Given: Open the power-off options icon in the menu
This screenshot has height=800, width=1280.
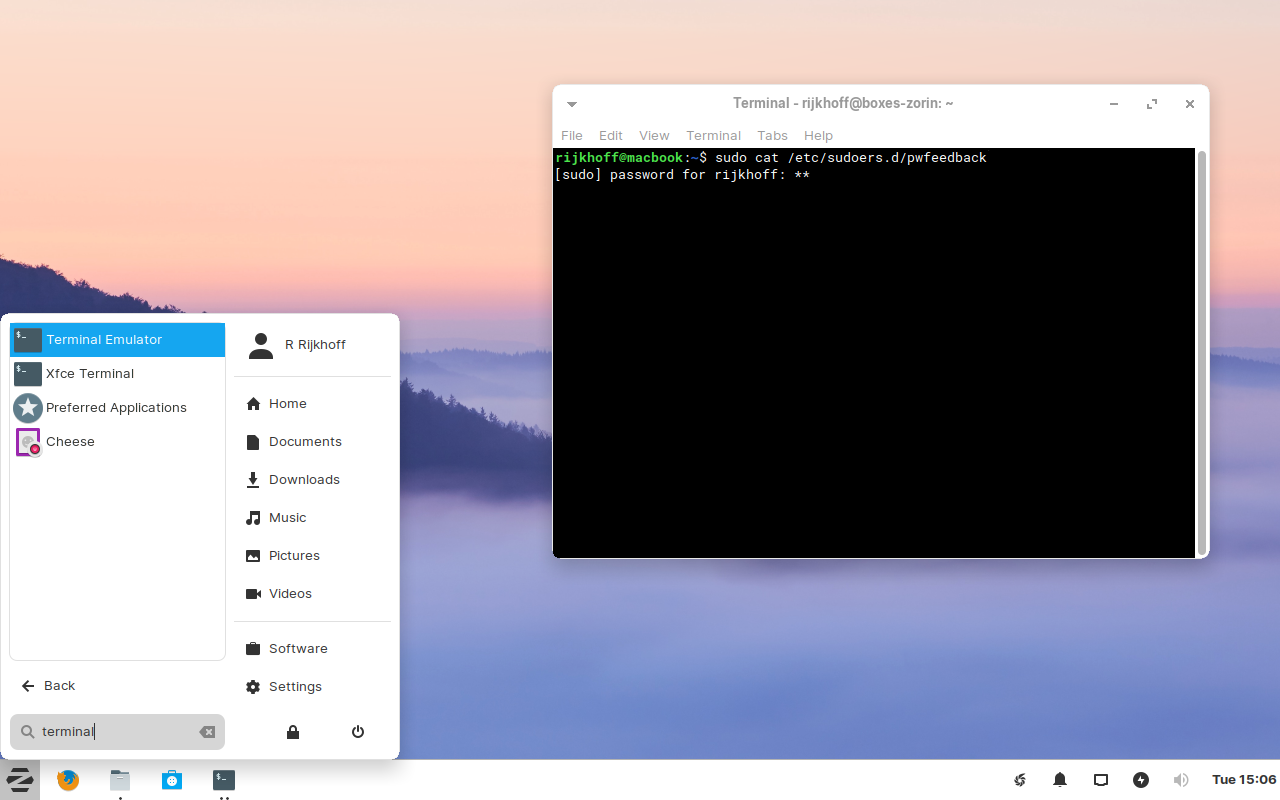Looking at the screenshot, I should 358,732.
